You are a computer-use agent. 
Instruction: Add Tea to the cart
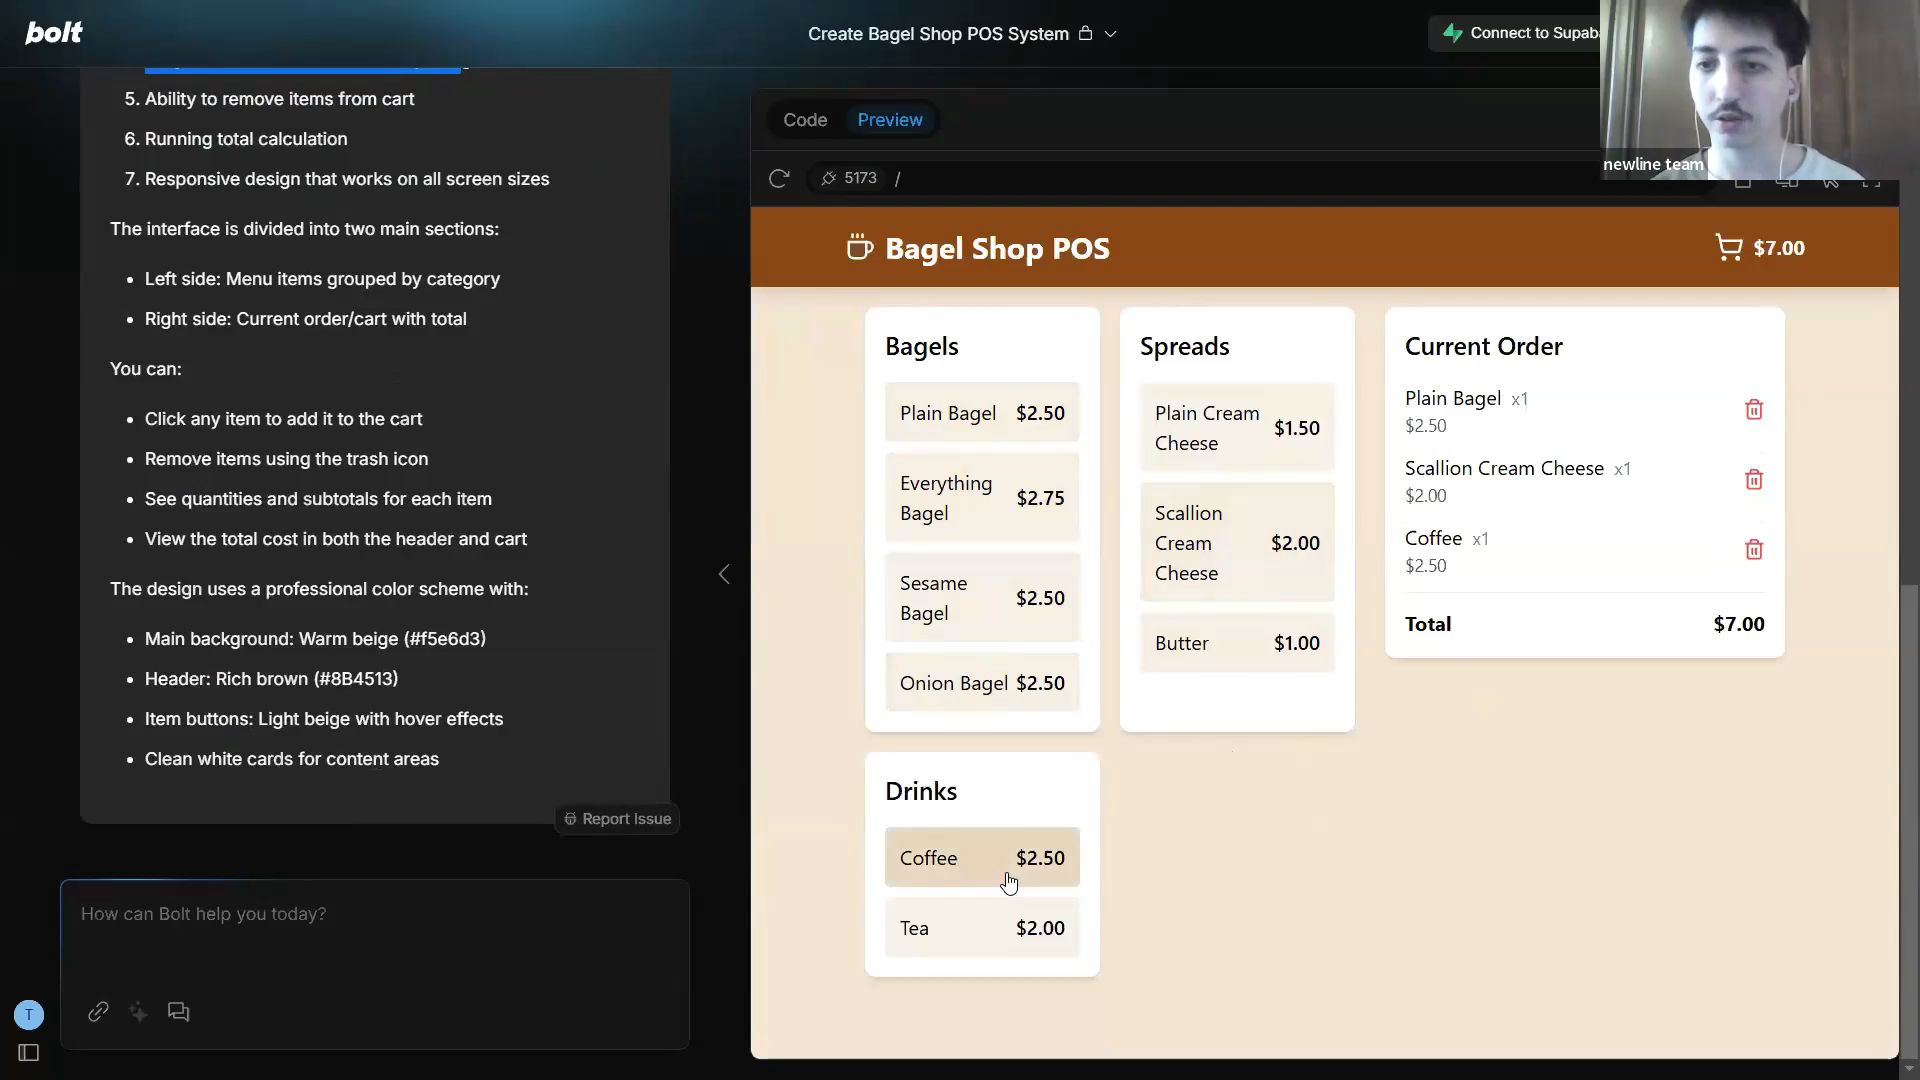[x=982, y=928]
